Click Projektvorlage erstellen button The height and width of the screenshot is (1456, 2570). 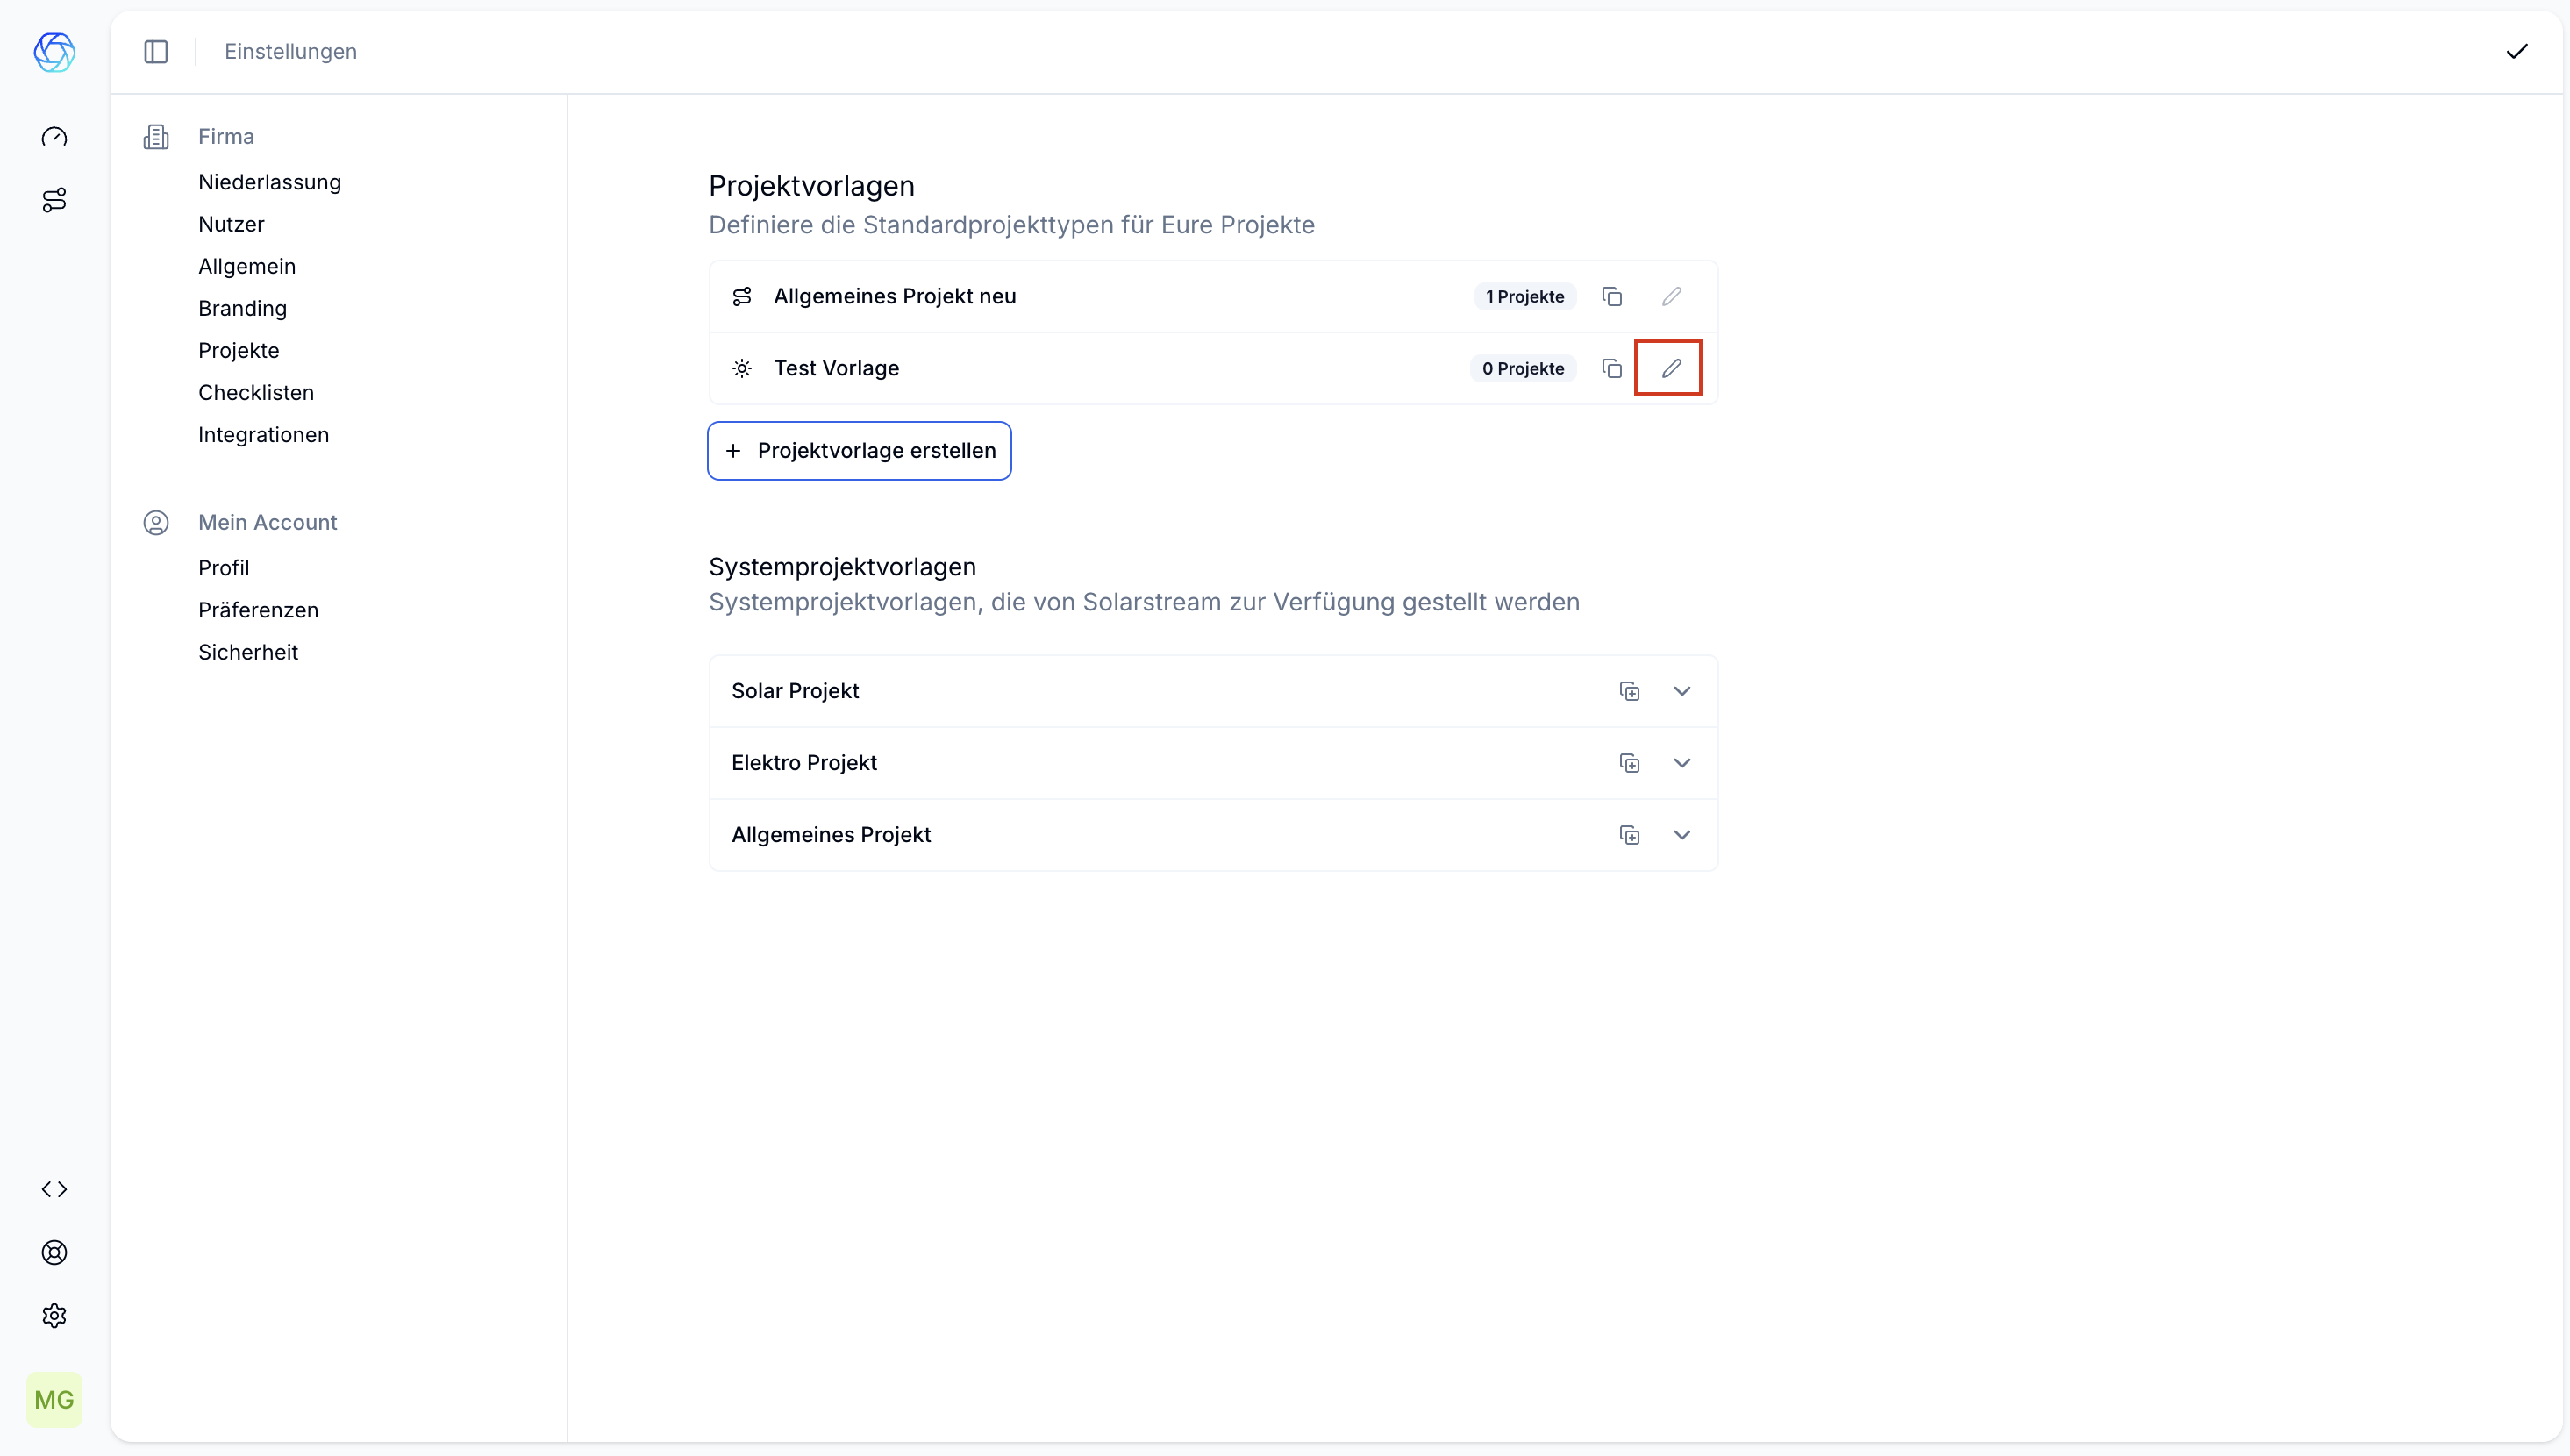point(859,450)
